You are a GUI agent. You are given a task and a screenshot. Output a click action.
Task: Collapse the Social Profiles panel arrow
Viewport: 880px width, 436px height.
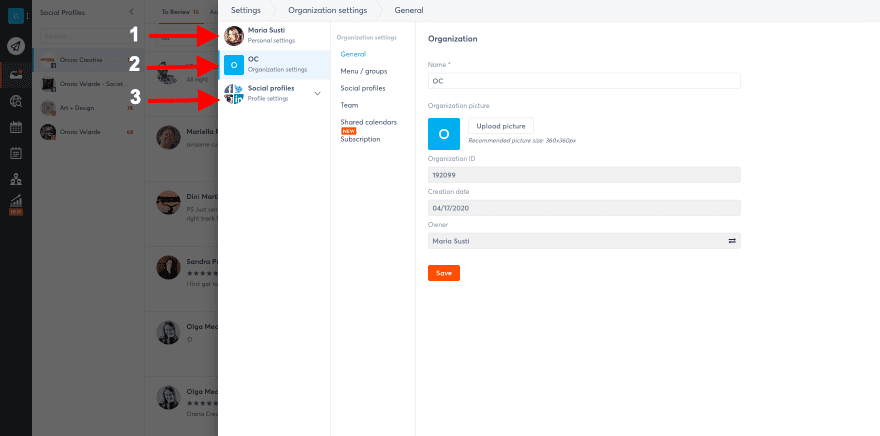coord(132,10)
